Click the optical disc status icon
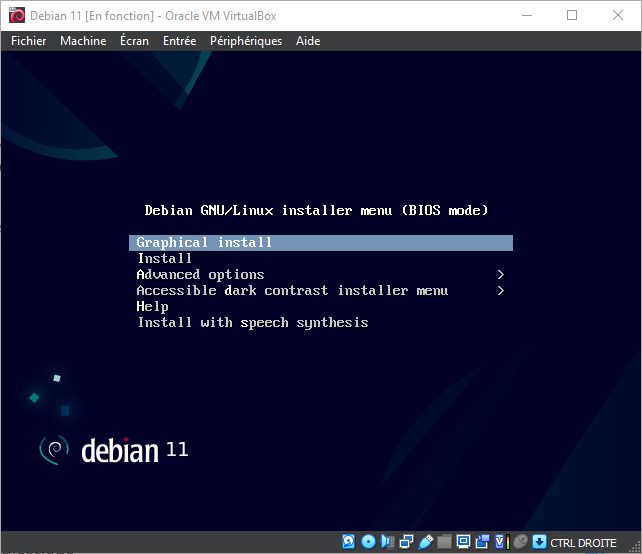This screenshot has width=642, height=554. click(368, 542)
